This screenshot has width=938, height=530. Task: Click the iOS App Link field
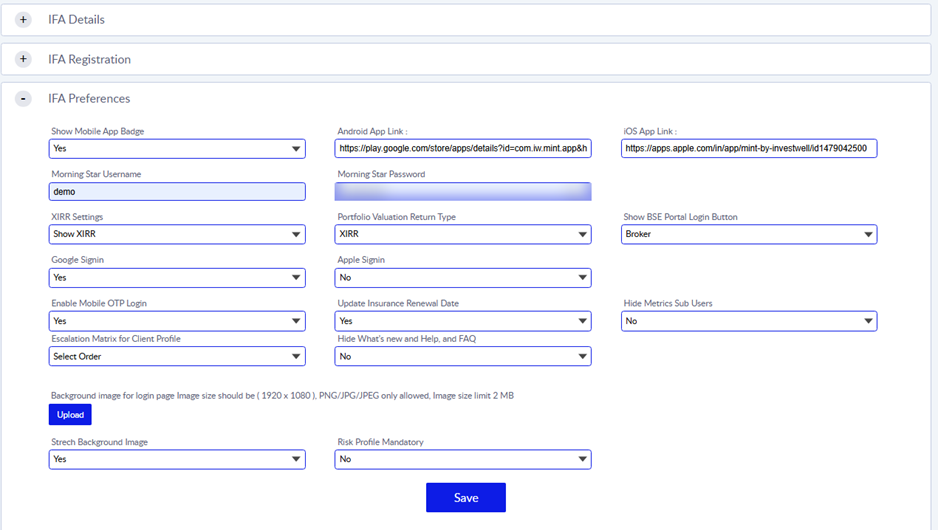pos(749,148)
